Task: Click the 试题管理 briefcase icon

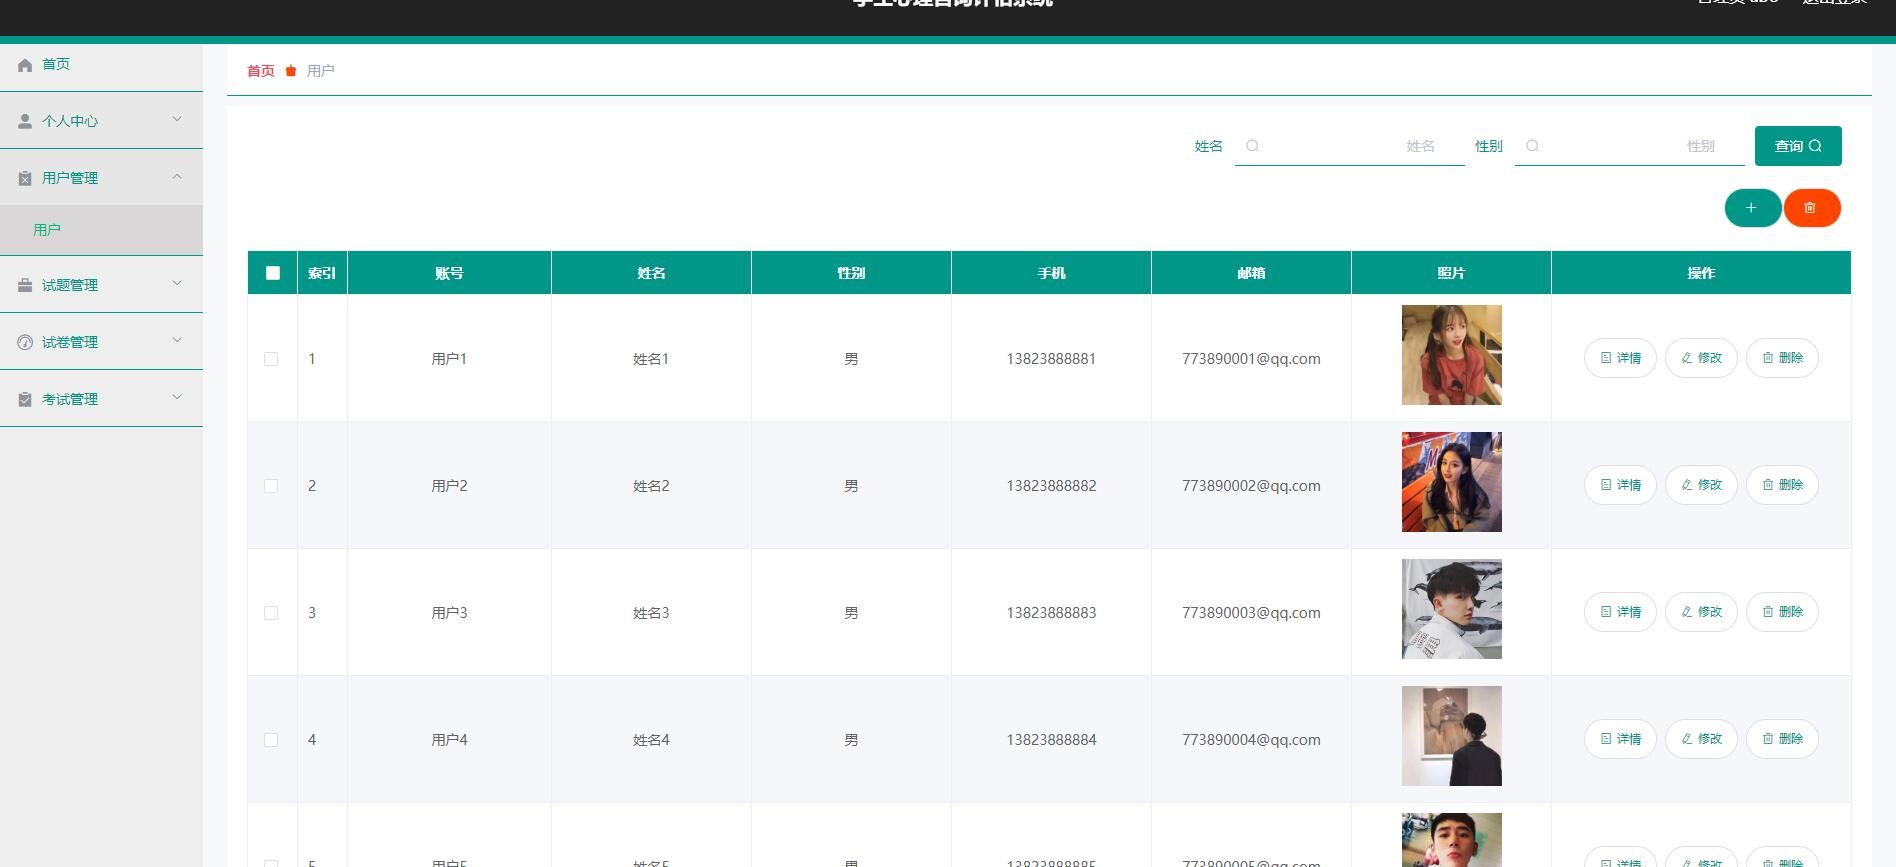Action: 25,285
